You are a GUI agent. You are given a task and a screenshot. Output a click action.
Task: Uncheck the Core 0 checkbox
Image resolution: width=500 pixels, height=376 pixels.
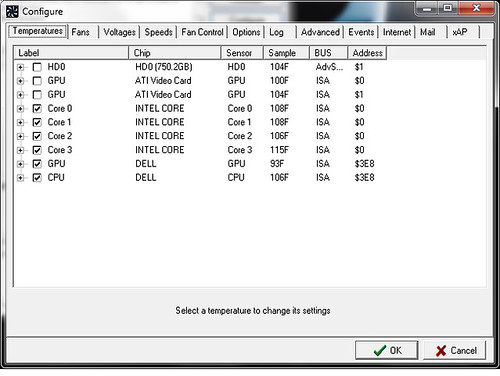(37, 109)
